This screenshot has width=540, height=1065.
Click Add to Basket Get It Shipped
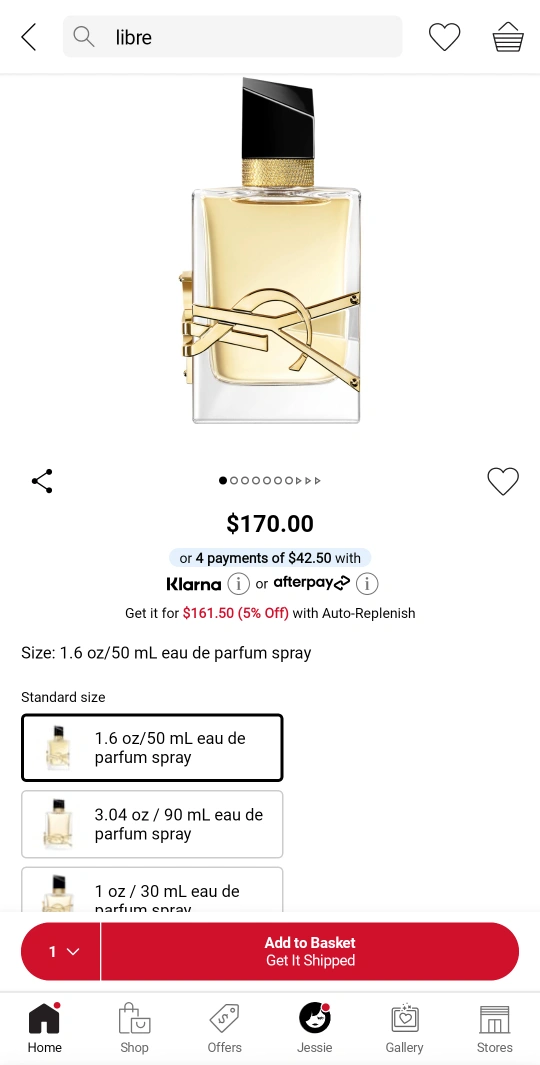310,952
